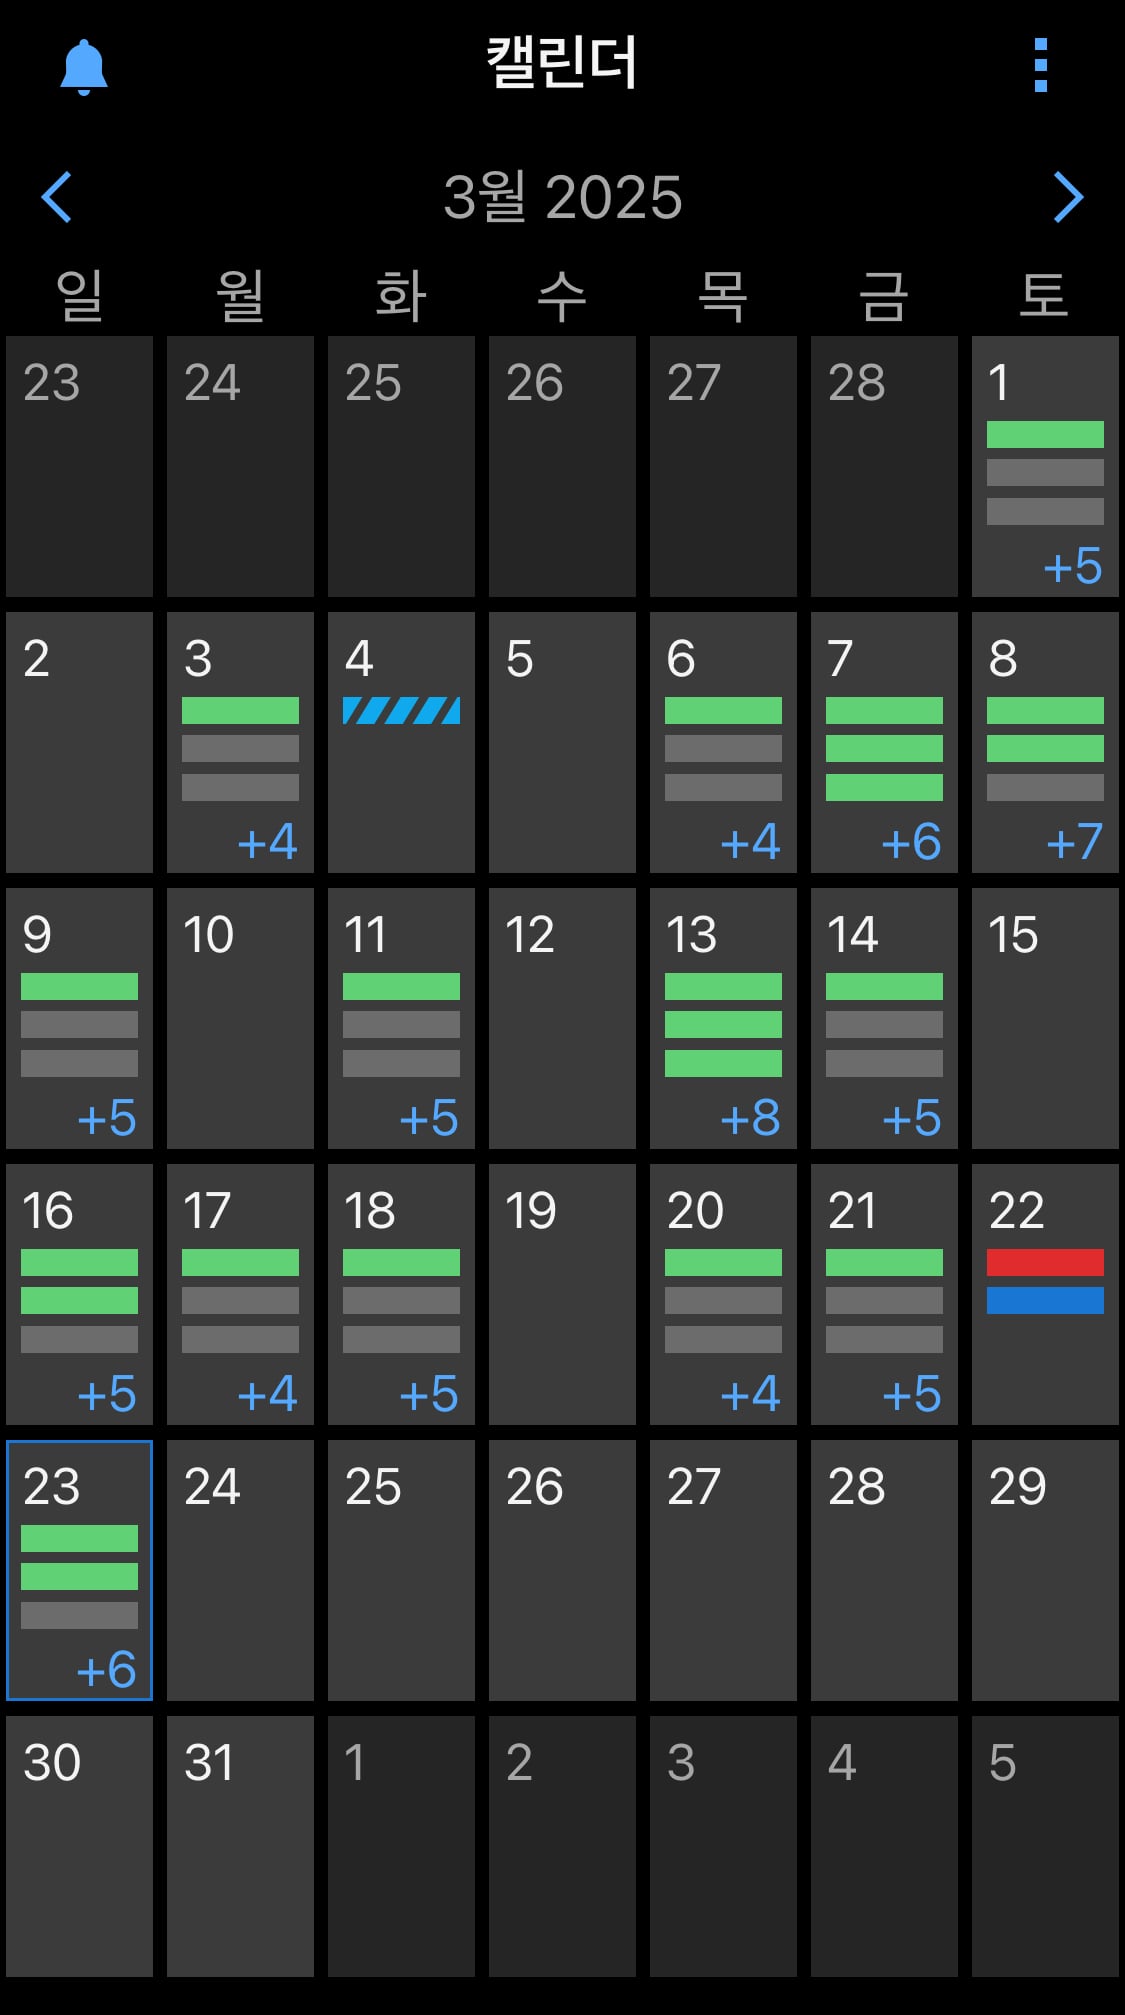The height and width of the screenshot is (2015, 1125).
Task: Choose March 31 day cell
Action: [x=240, y=1846]
